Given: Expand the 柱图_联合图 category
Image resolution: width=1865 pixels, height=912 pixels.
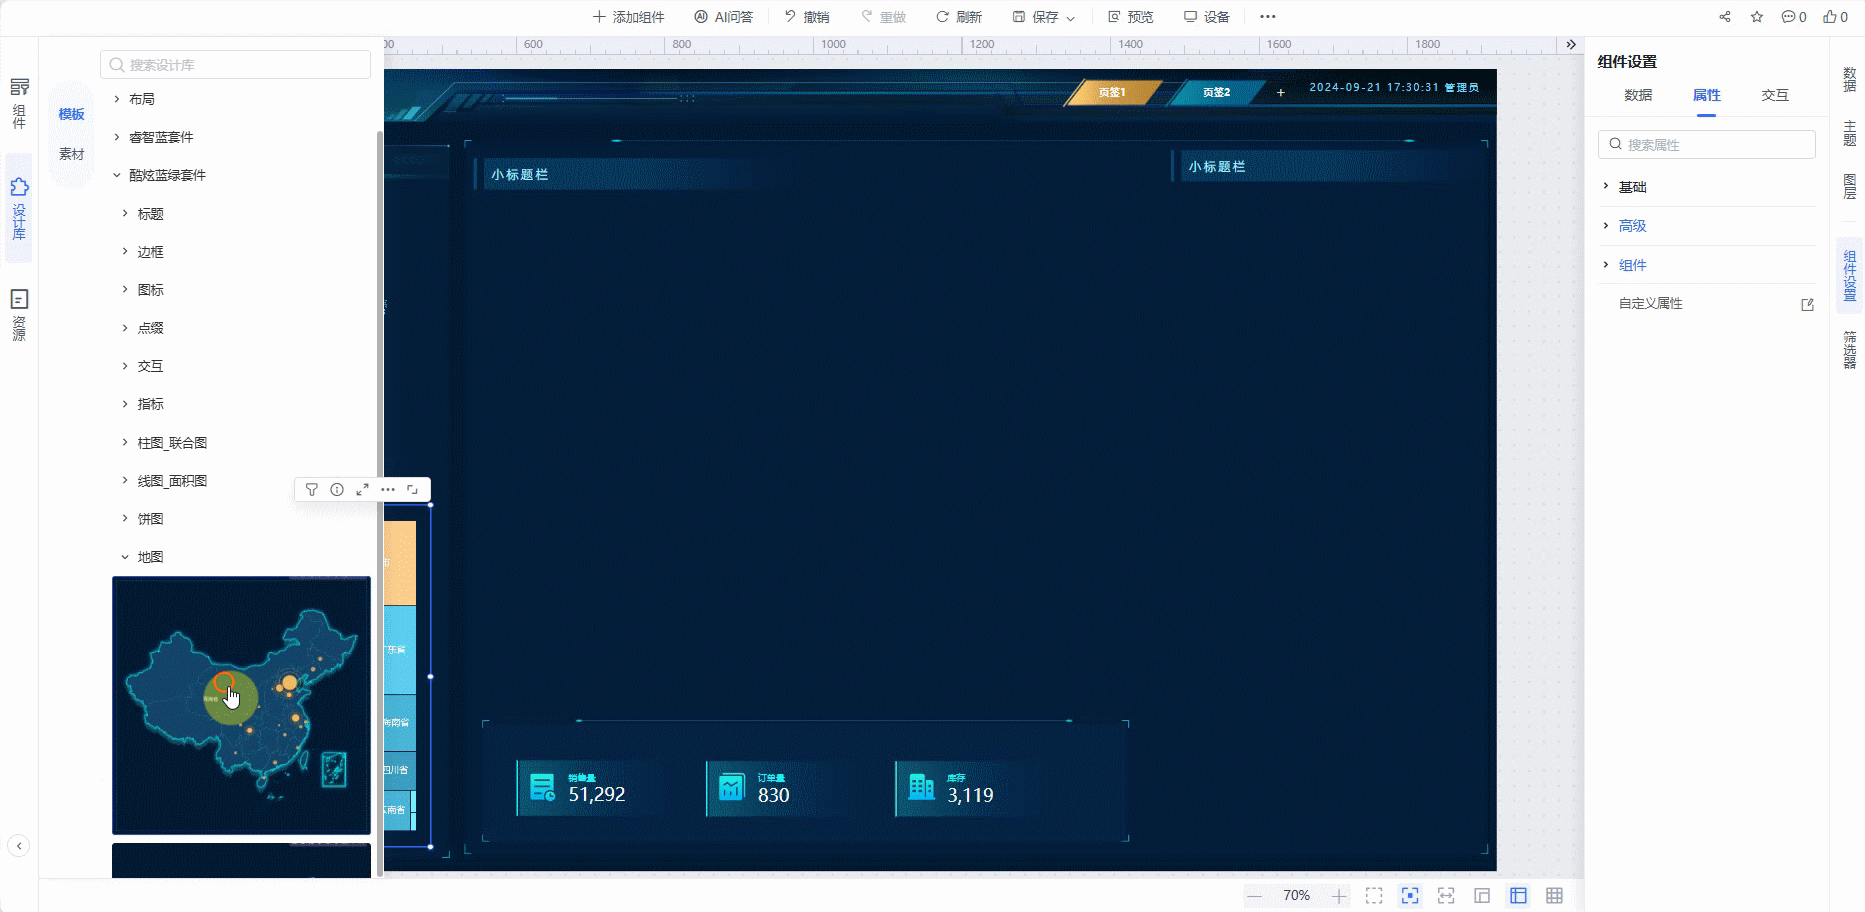Looking at the screenshot, I should (x=125, y=443).
